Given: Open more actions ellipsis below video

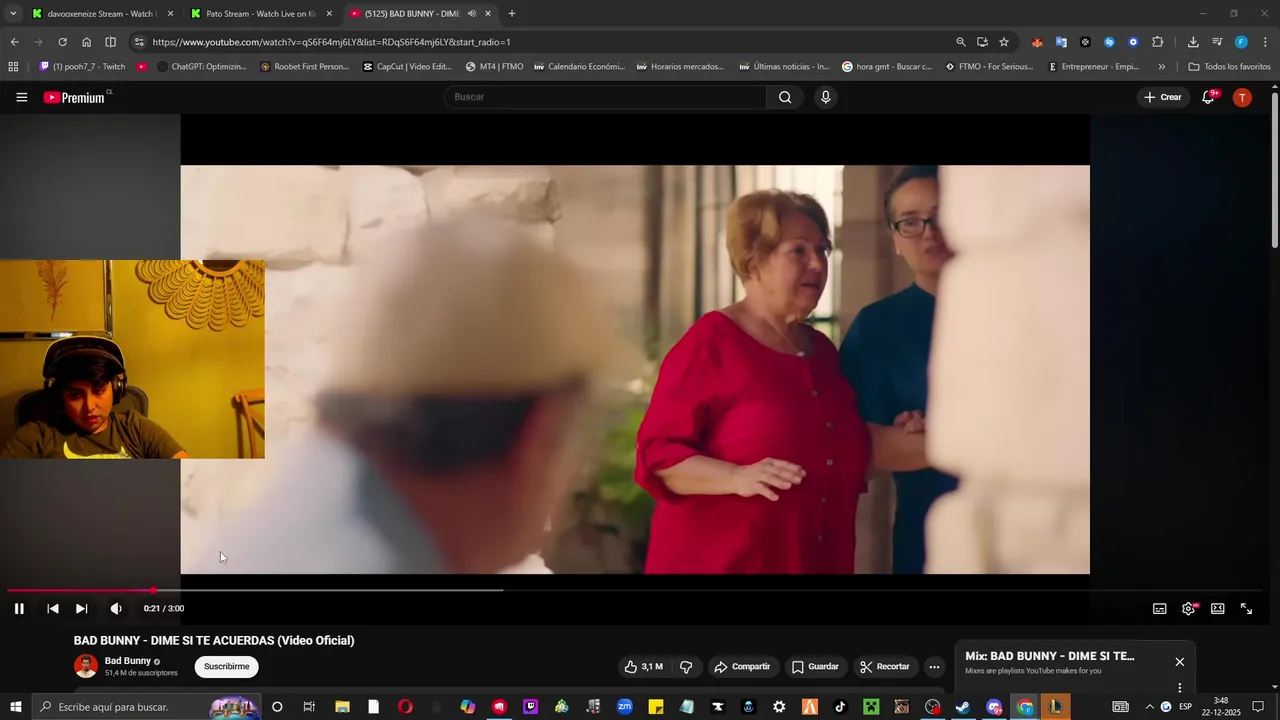Looking at the screenshot, I should (x=934, y=667).
